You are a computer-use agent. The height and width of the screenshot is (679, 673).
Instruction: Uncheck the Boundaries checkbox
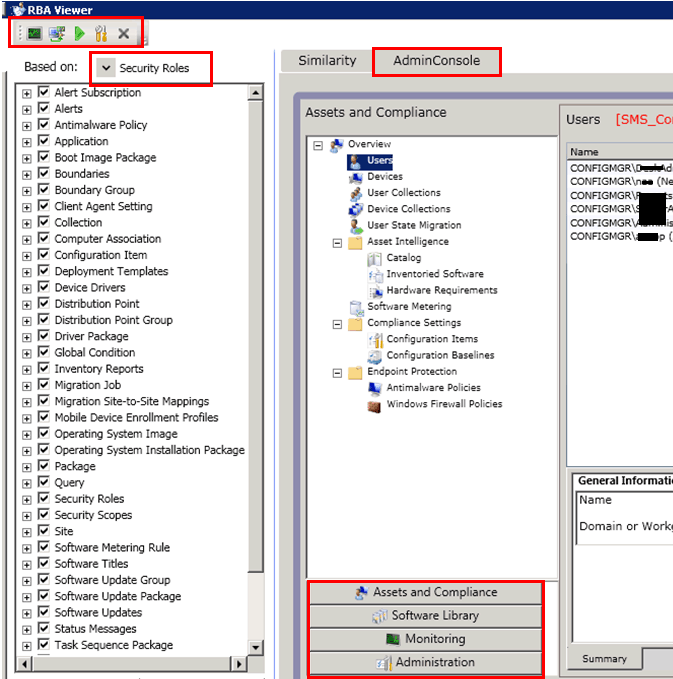click(x=44, y=173)
